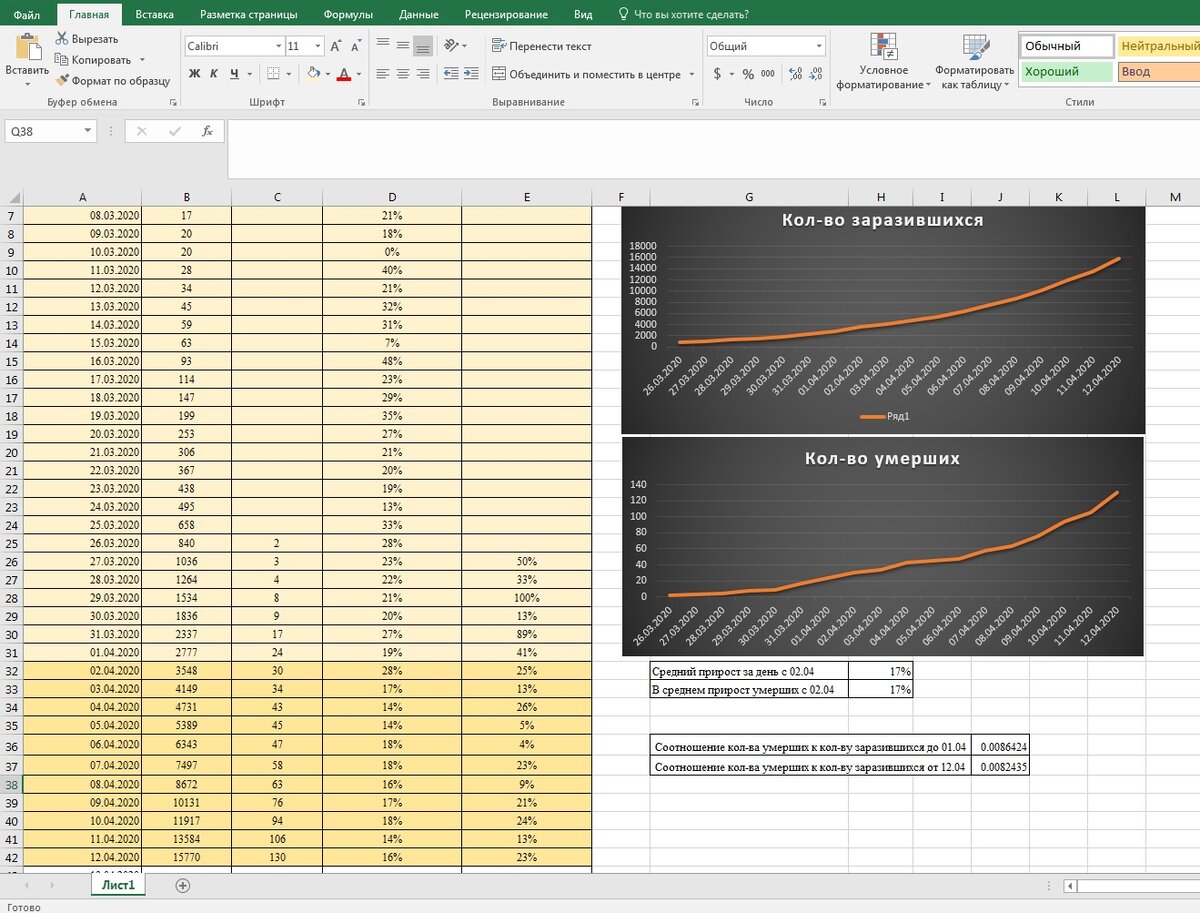Apply the Ввод orange cell style
This screenshot has height=913, width=1200.
tap(1158, 71)
